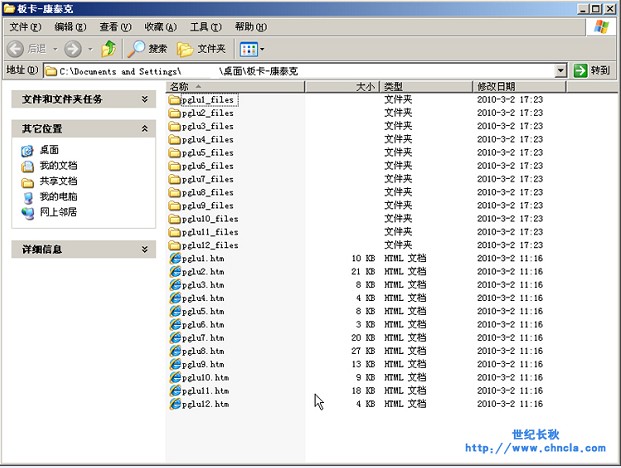Select the pglu3_files folder icon
621x468 pixels.
174,126
